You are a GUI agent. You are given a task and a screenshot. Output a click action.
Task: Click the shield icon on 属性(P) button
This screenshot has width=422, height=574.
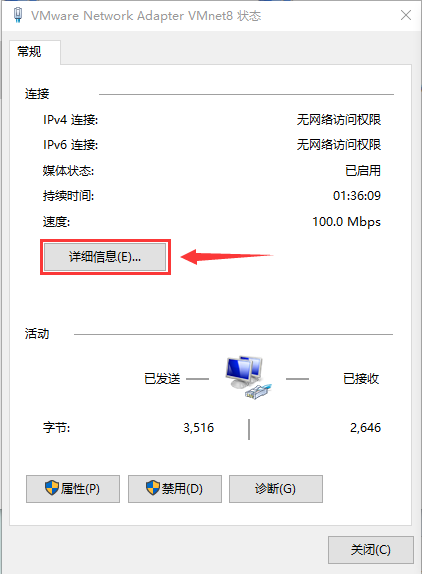point(52,488)
